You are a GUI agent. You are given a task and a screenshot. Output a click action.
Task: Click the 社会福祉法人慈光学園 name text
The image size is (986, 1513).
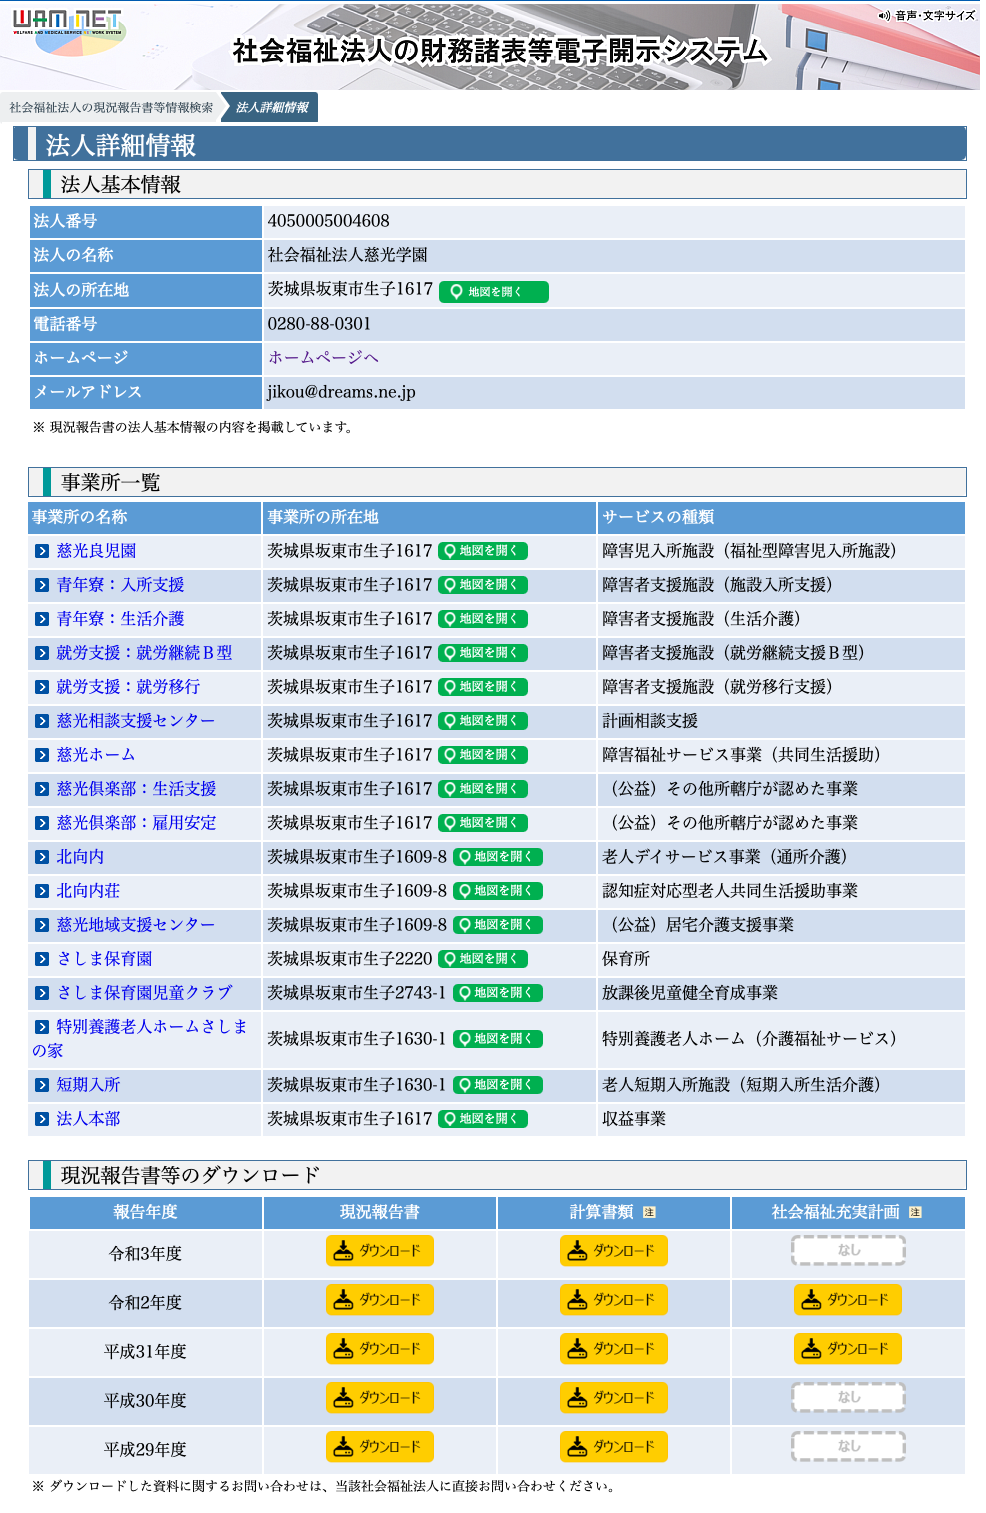[347, 255]
